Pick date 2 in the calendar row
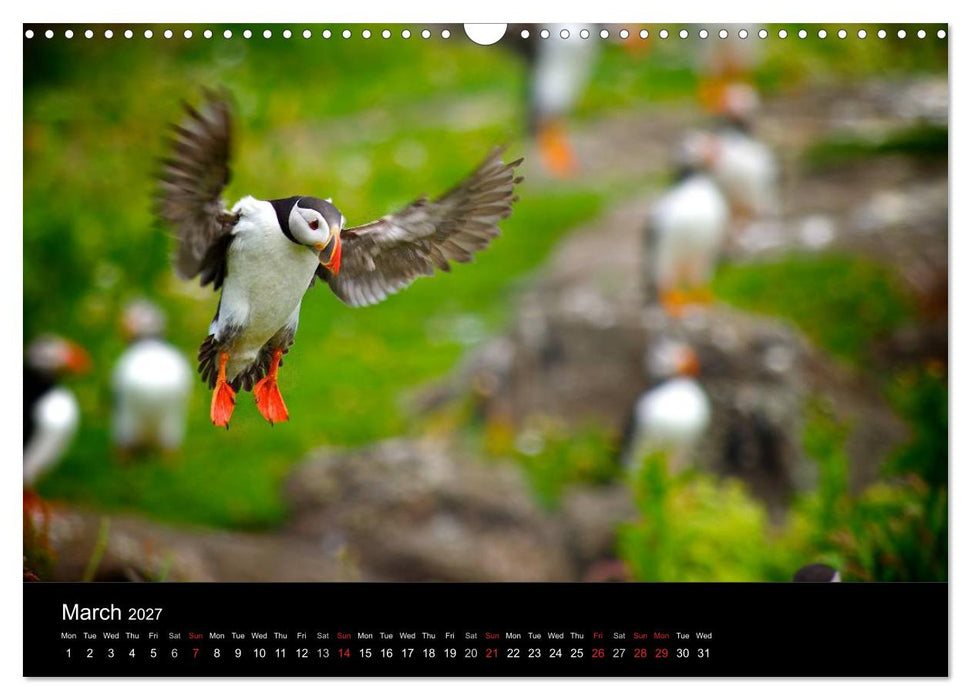The image size is (971, 700). click(x=90, y=653)
